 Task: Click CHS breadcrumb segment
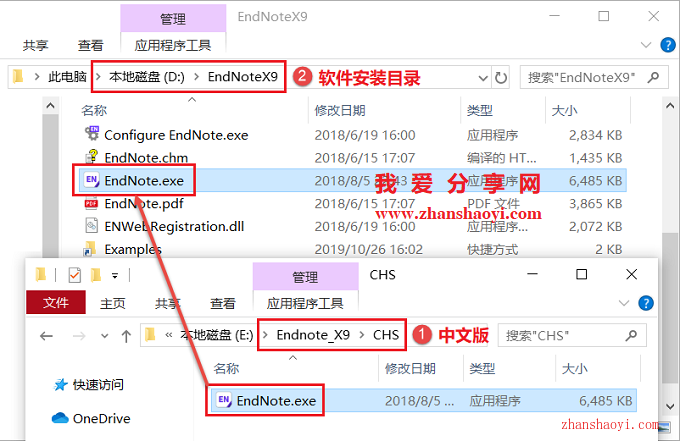pyautogui.click(x=386, y=335)
